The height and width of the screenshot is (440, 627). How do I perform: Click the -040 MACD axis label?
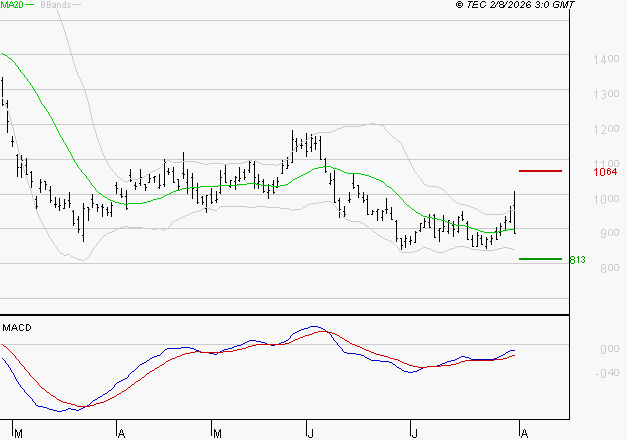tap(607, 373)
